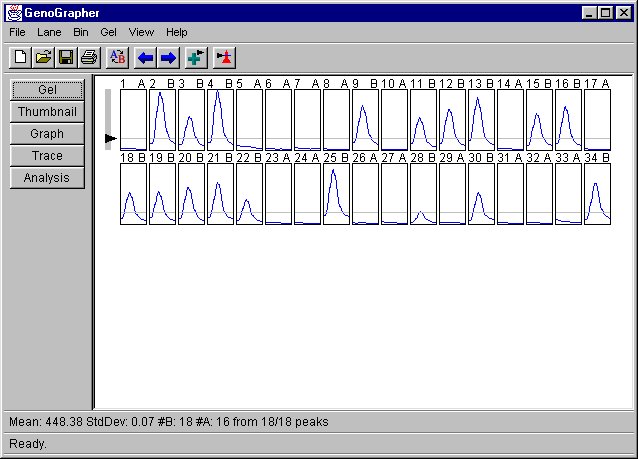
Task: Click the Print toolbar icon
Action: (x=88, y=58)
